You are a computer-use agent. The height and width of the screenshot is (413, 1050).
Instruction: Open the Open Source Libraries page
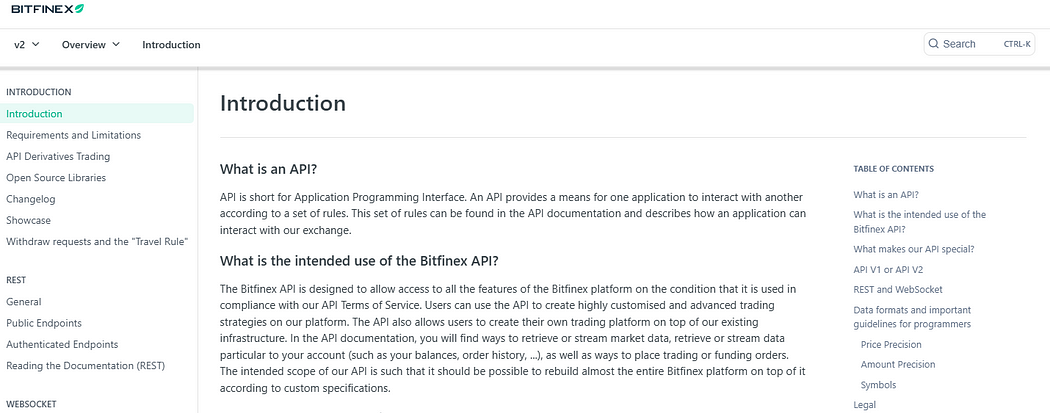(56, 178)
